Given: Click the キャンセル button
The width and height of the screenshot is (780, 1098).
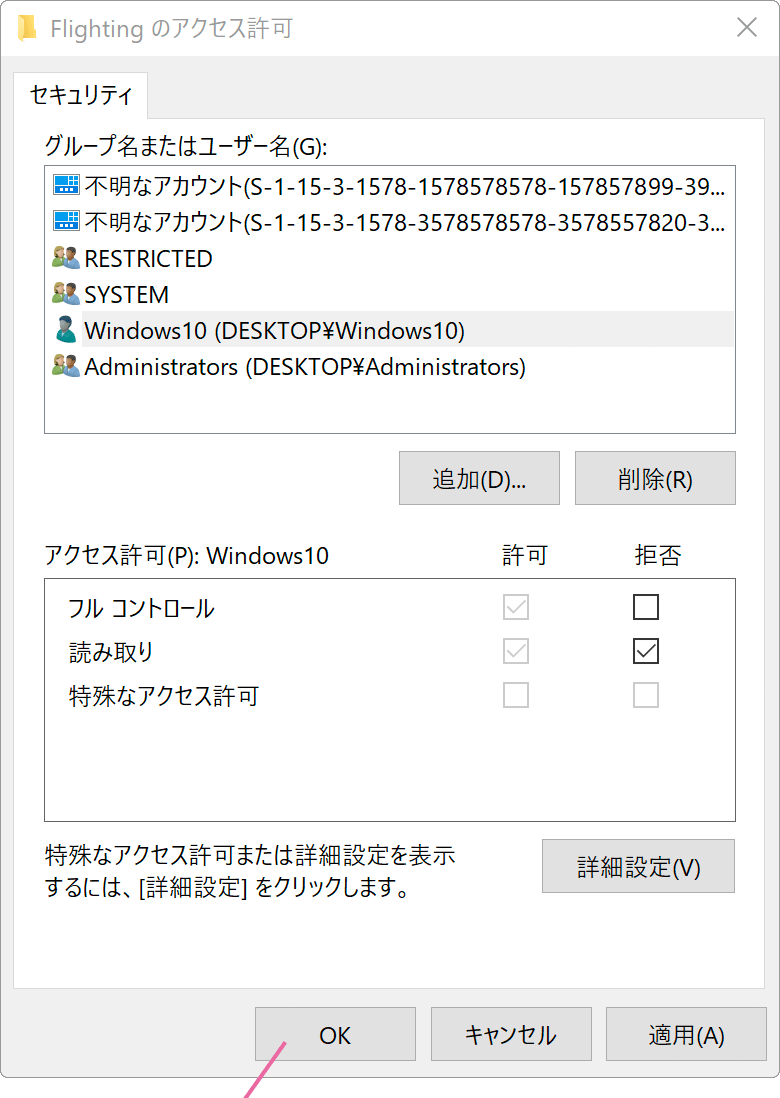Looking at the screenshot, I should (x=511, y=1034).
